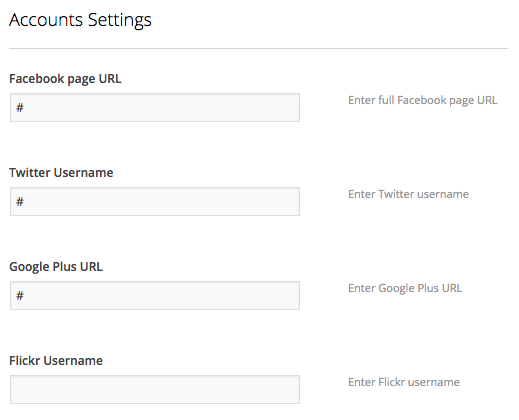Select the Google Plus URL input field
Screen dimensions: 519x420
[x=155, y=295]
